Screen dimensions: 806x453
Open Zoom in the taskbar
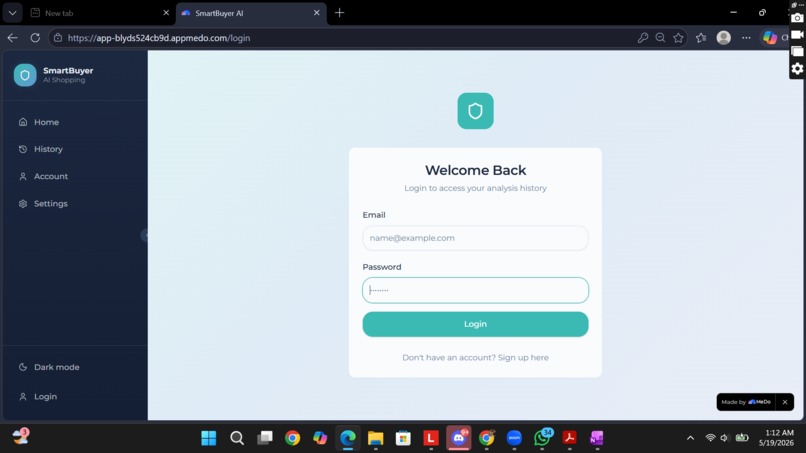click(514, 438)
